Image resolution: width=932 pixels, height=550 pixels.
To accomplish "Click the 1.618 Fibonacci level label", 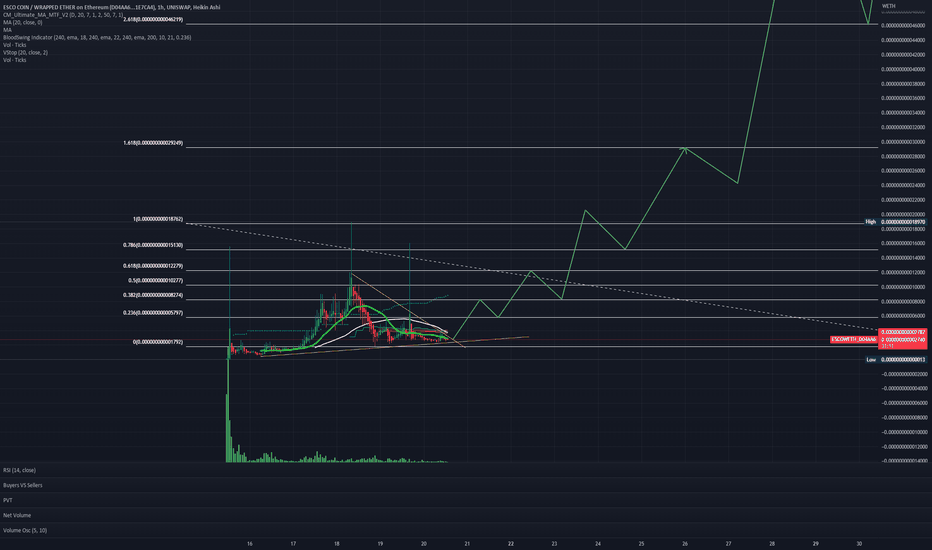I will pyautogui.click(x=153, y=143).
